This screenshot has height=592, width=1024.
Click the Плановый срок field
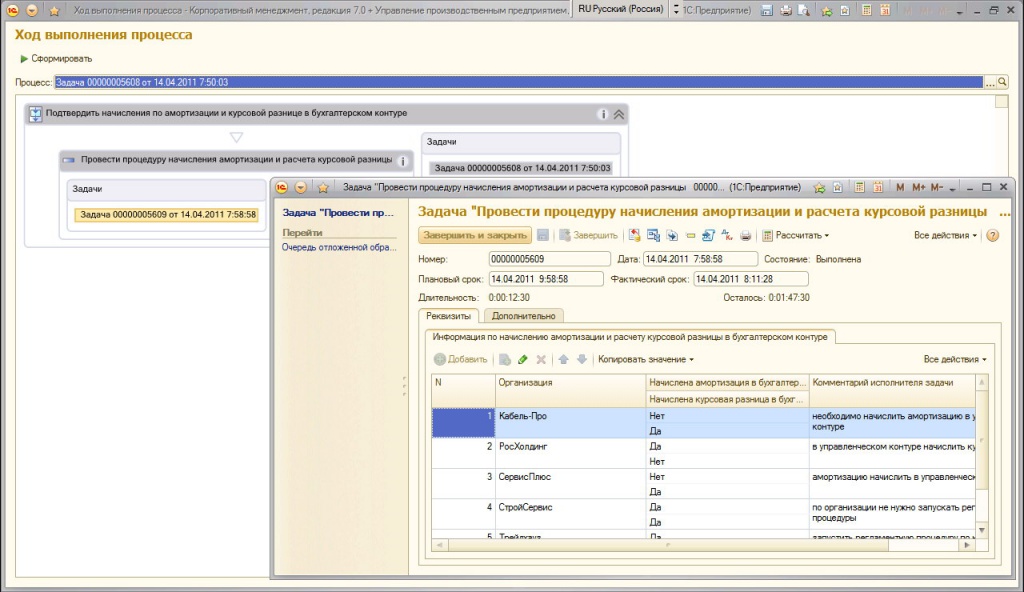(546, 279)
